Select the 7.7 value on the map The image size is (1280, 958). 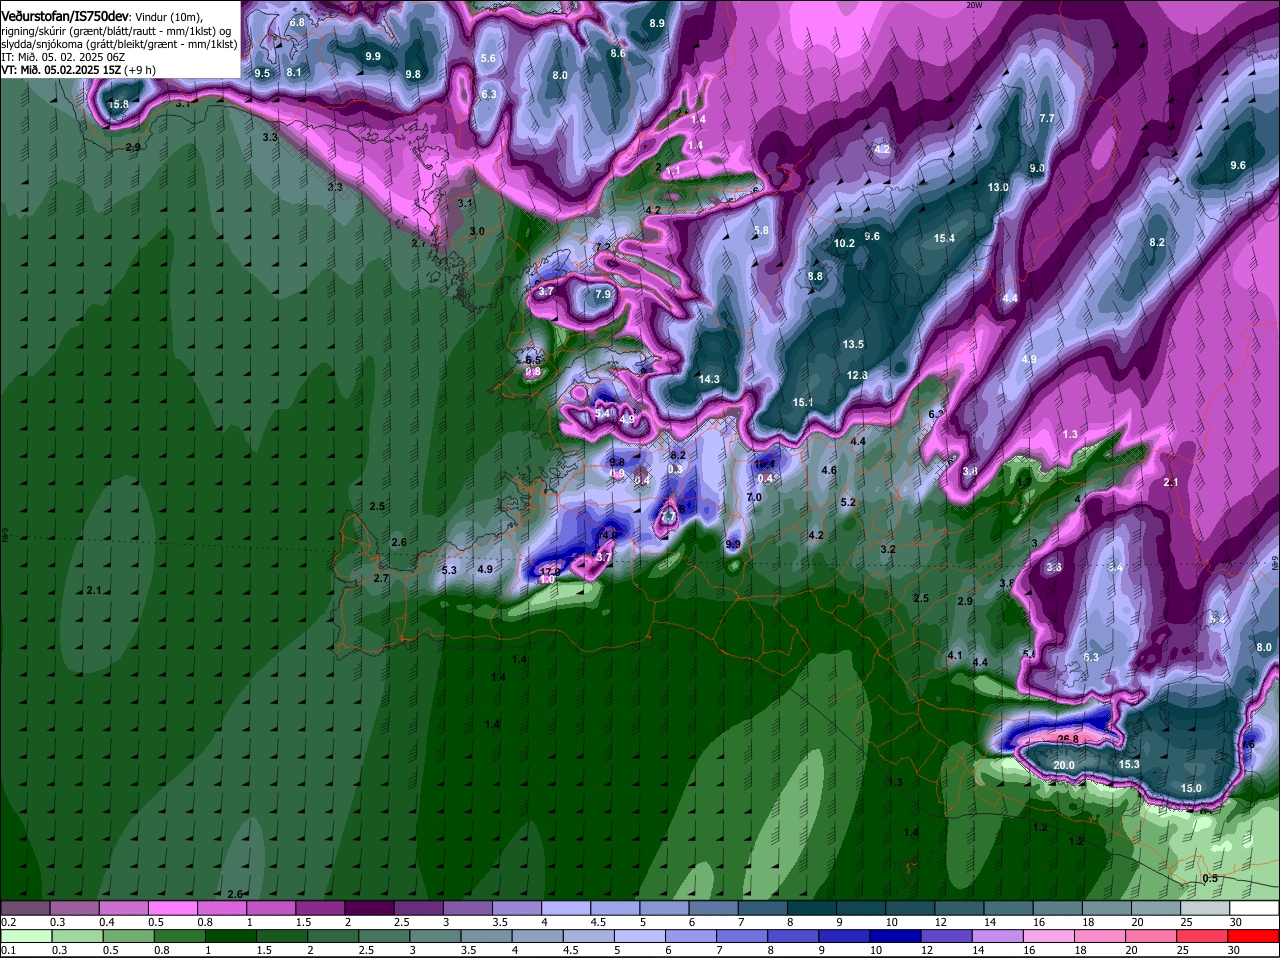point(1047,118)
